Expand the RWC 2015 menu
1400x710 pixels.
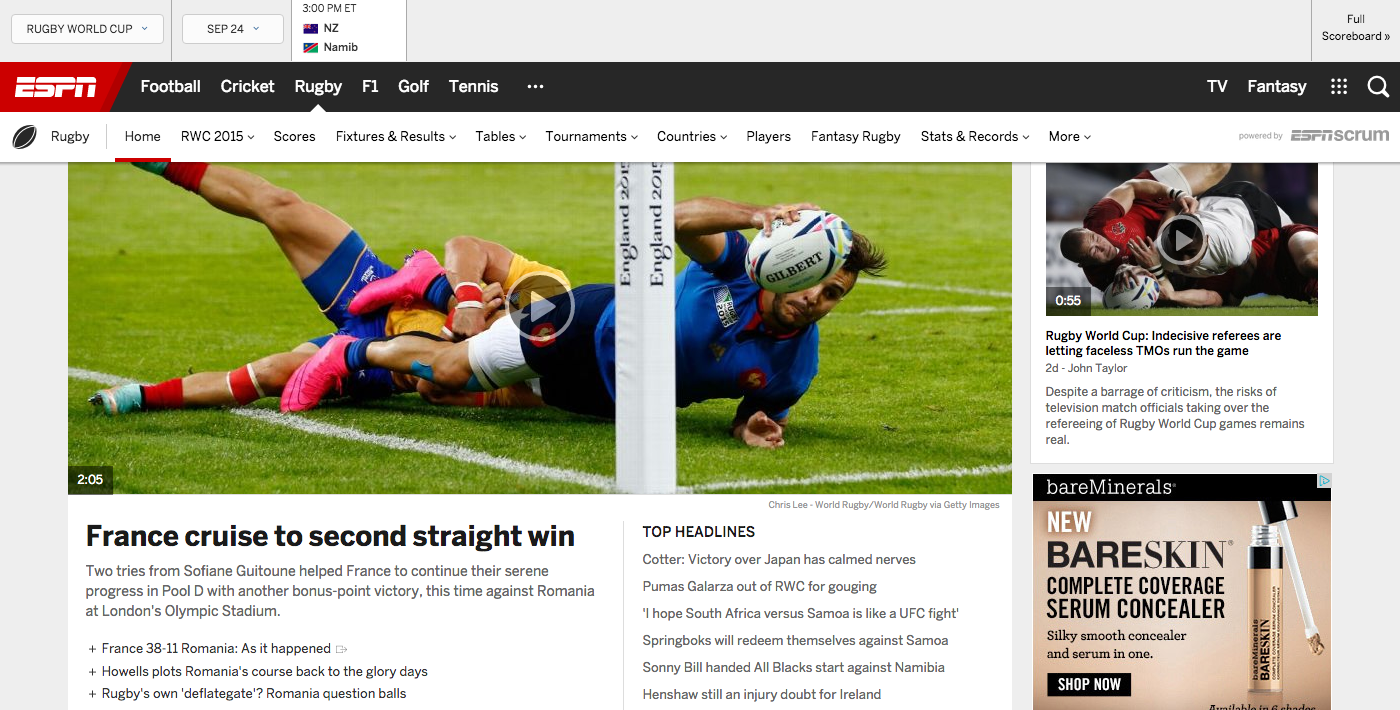(217, 137)
